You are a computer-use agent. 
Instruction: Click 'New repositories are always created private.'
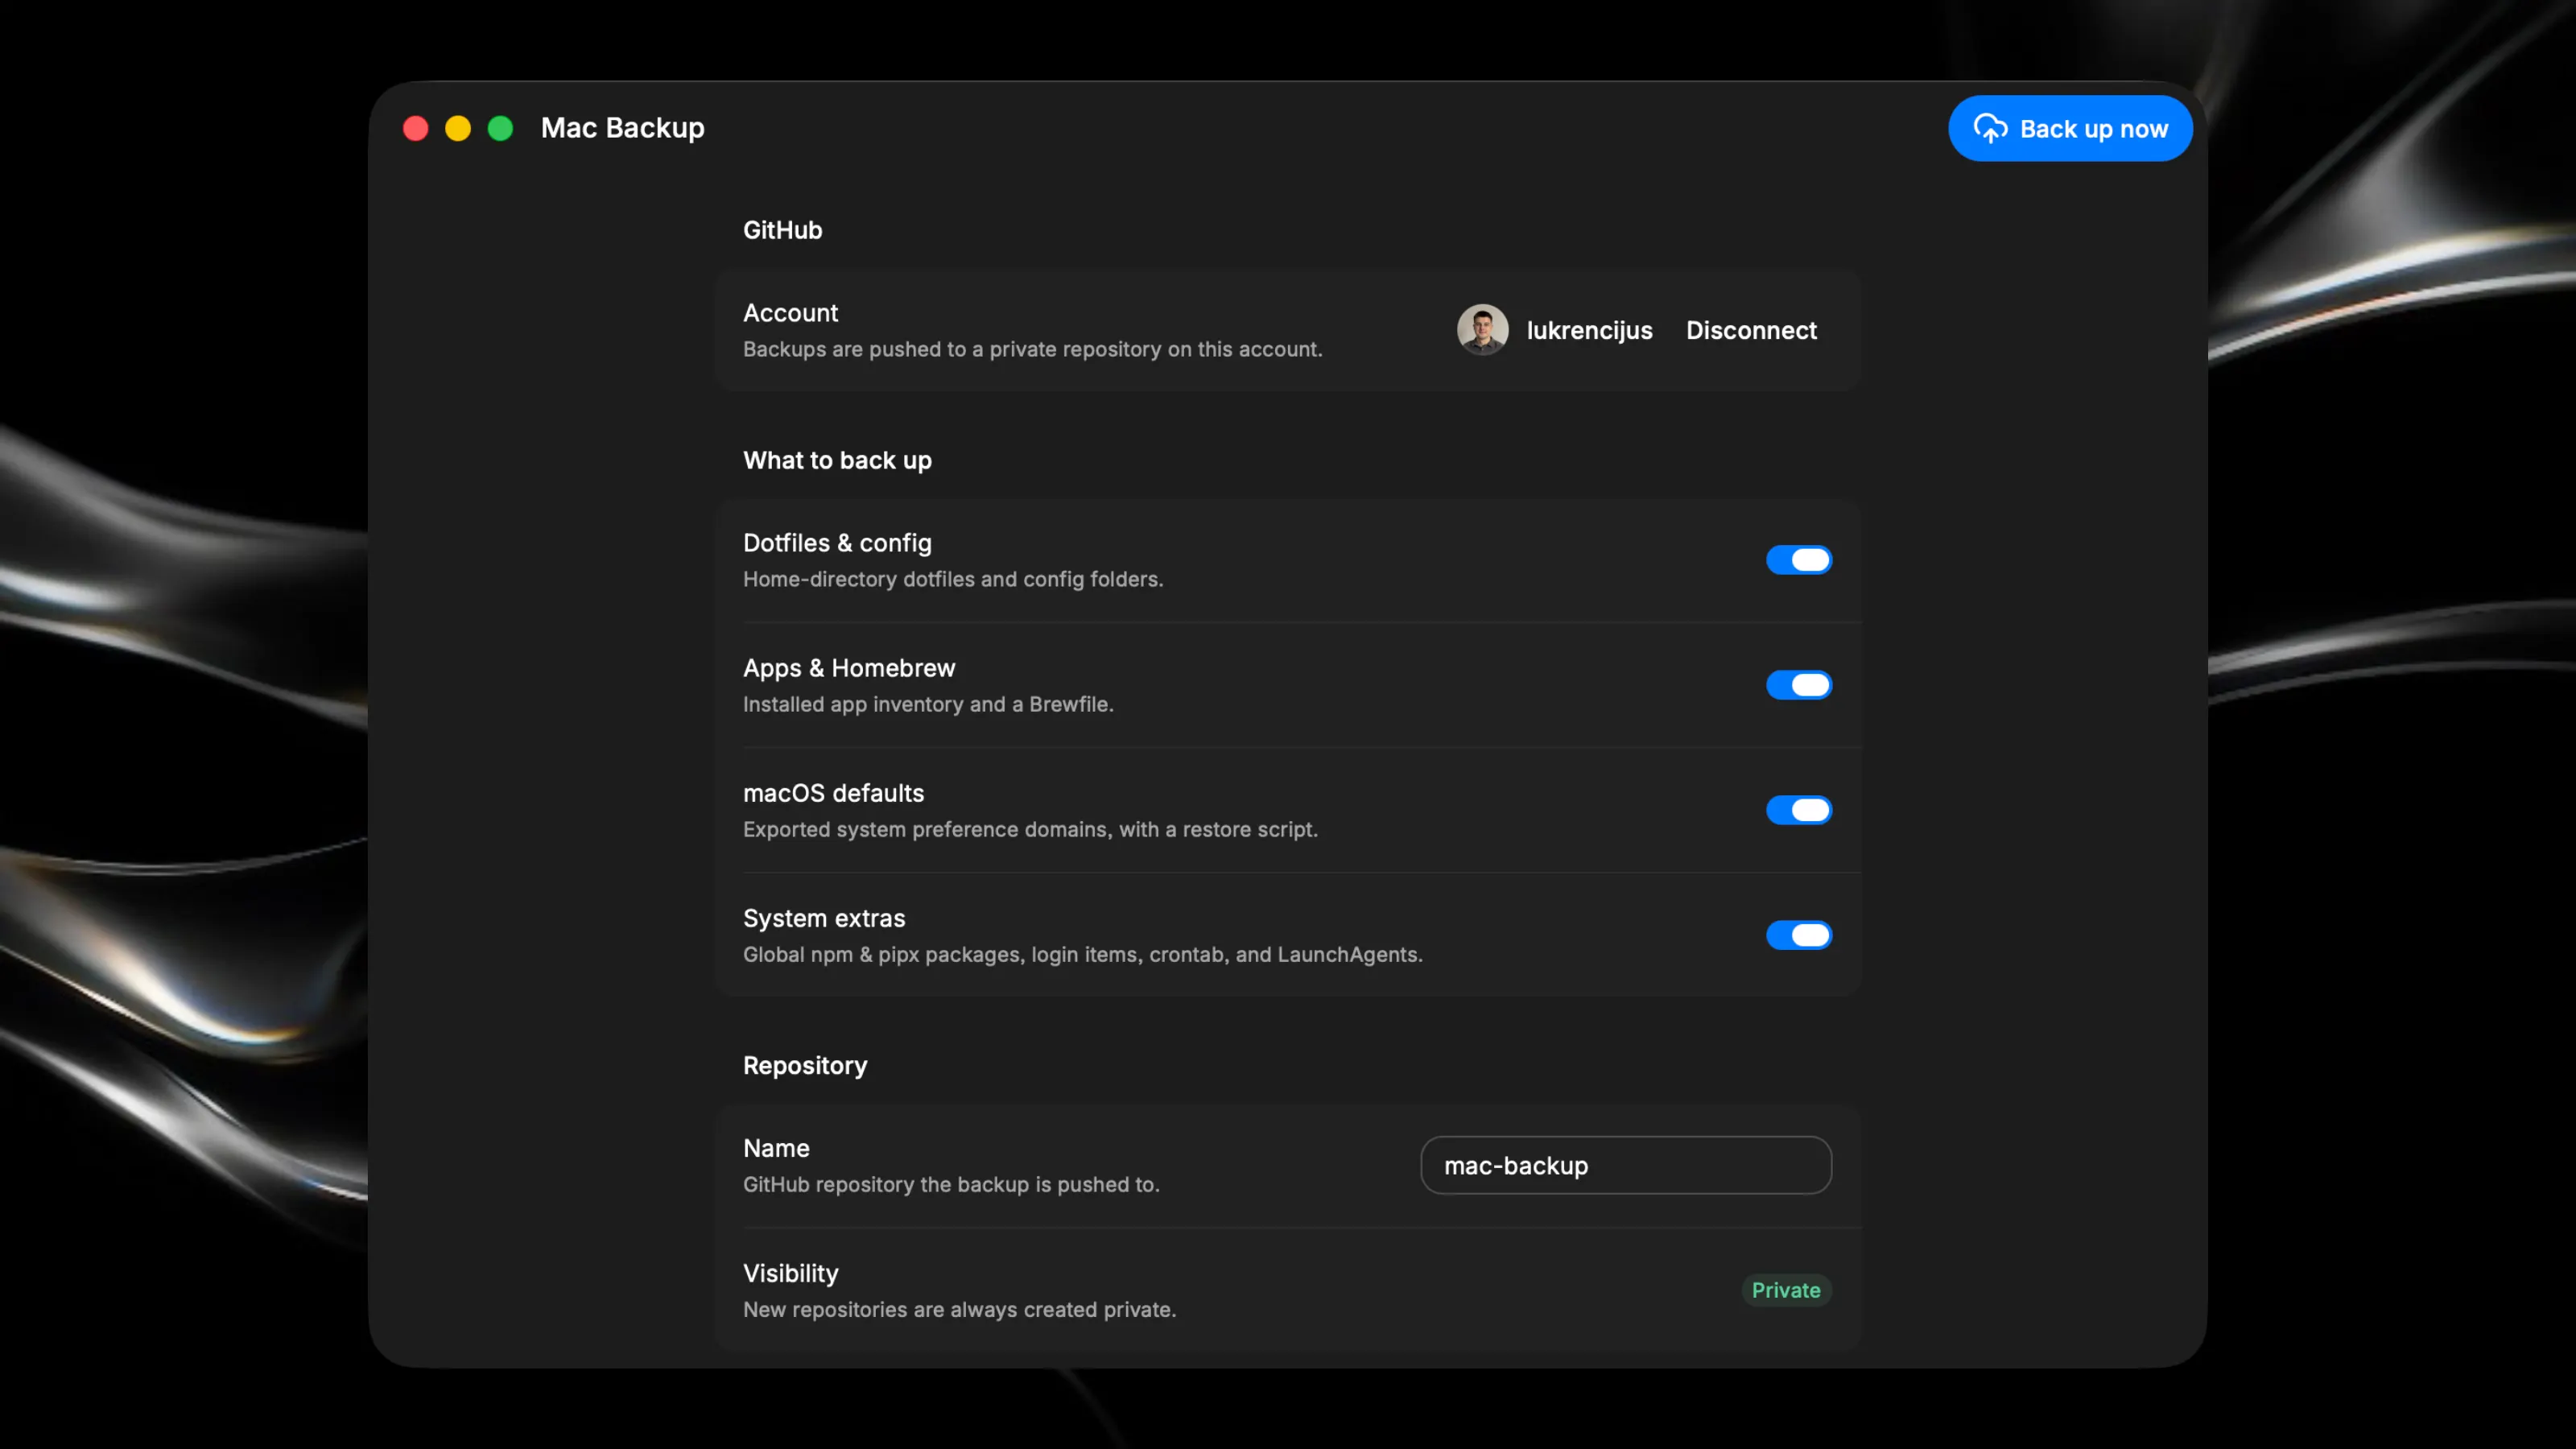959,1309
